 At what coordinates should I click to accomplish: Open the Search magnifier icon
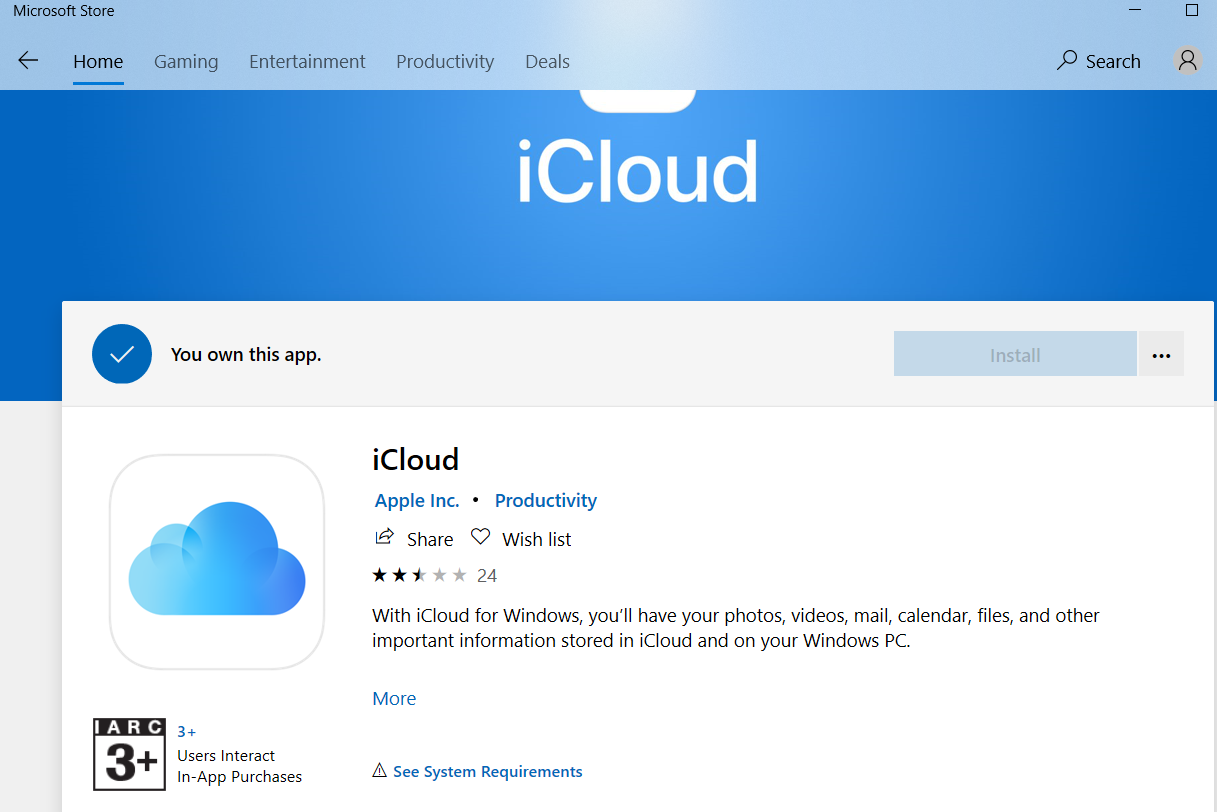(x=1067, y=60)
